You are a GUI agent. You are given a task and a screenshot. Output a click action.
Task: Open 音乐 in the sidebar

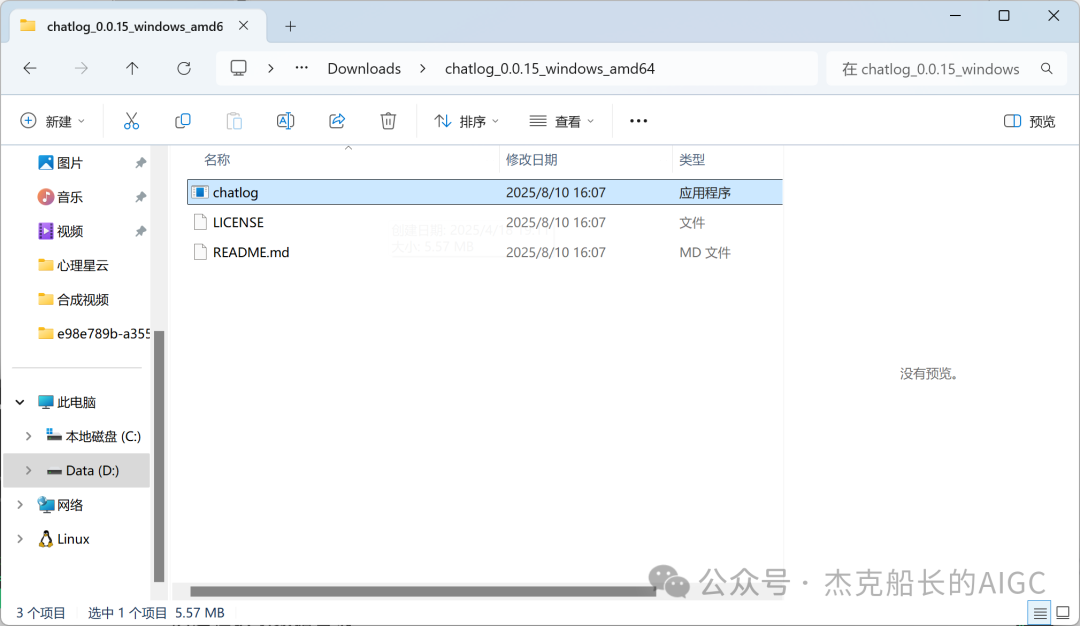(70, 197)
